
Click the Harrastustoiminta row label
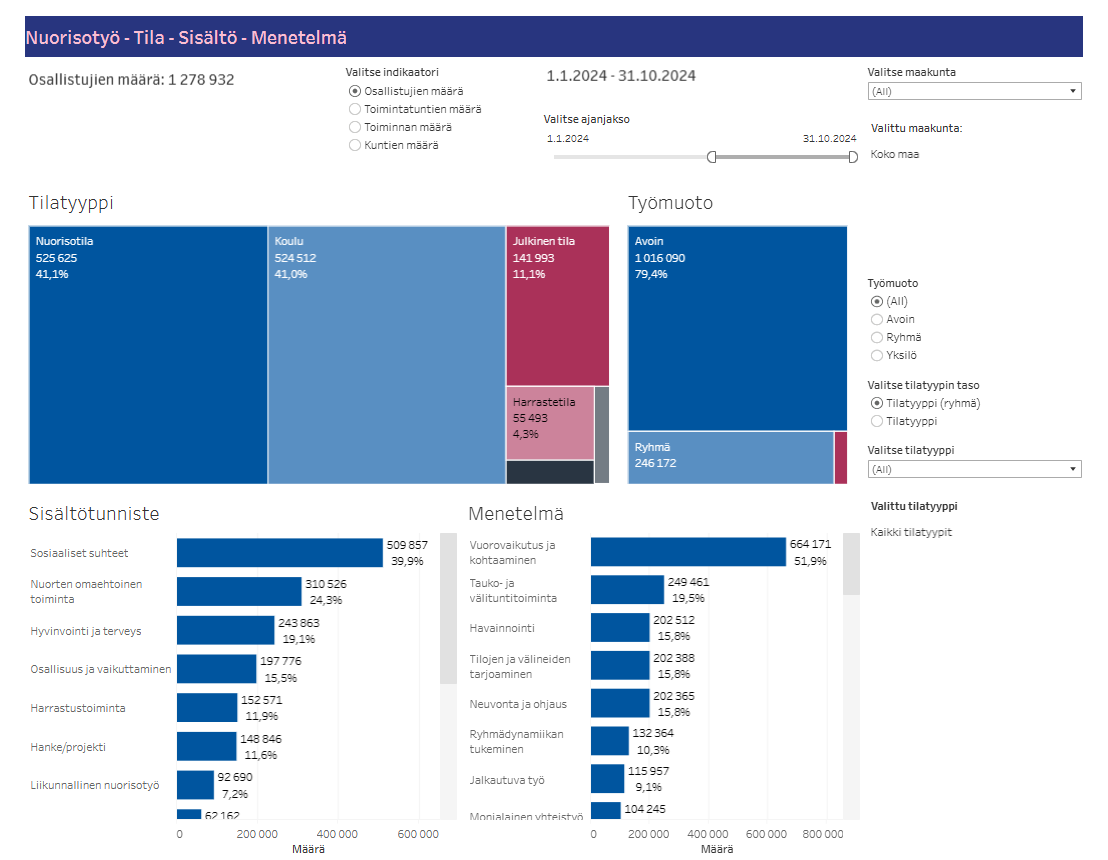(x=78, y=708)
